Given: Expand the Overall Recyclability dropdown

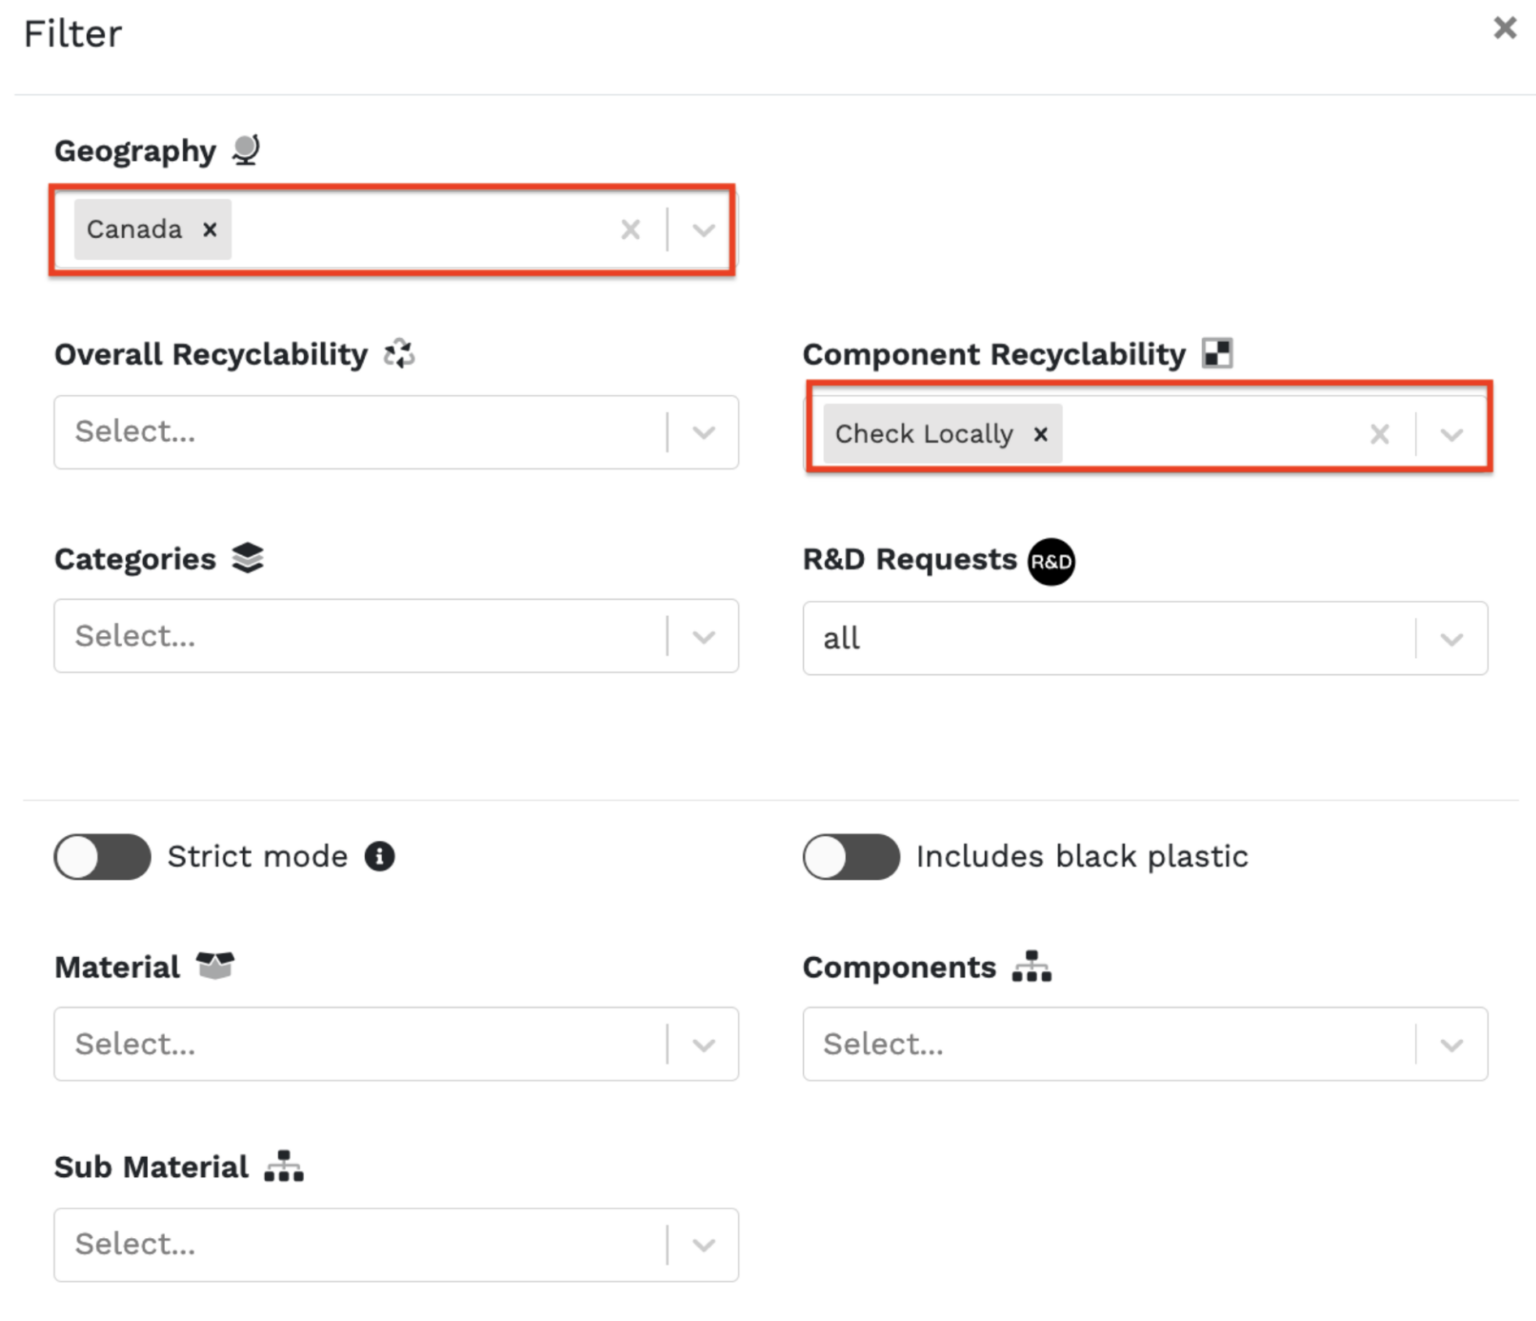Looking at the screenshot, I should 704,432.
